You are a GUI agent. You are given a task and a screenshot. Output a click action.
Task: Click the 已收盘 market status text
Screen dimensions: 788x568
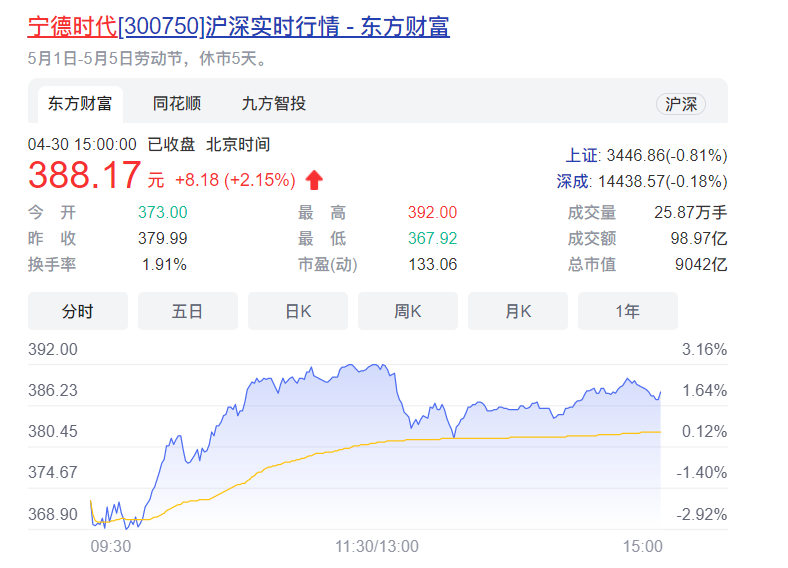point(171,145)
